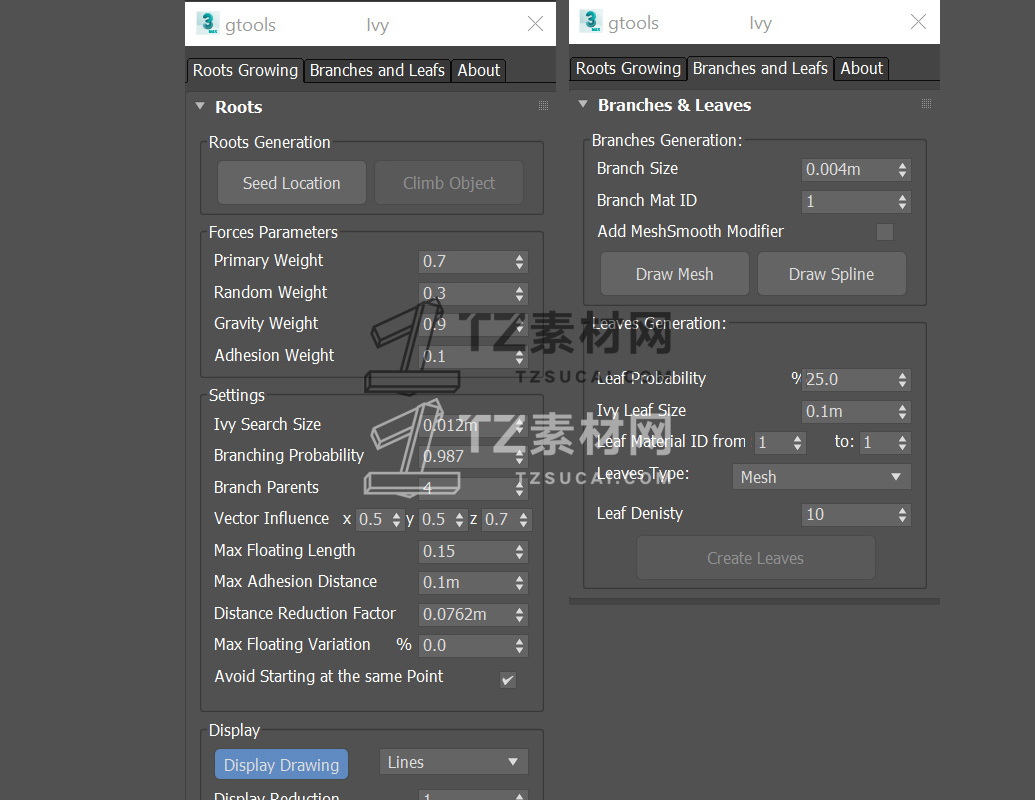Screen dimensions: 1035x800
Task: Open the About tab in left window
Action: pos(479,70)
